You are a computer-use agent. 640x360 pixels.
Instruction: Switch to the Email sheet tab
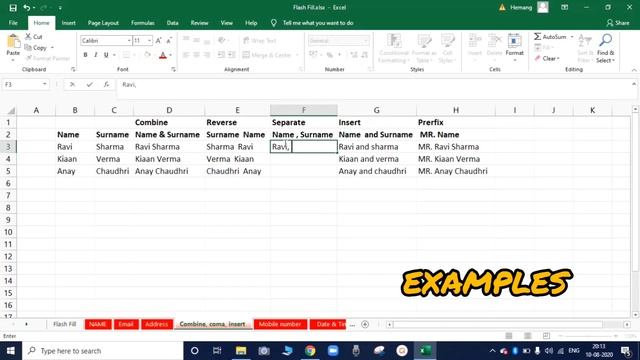point(126,324)
